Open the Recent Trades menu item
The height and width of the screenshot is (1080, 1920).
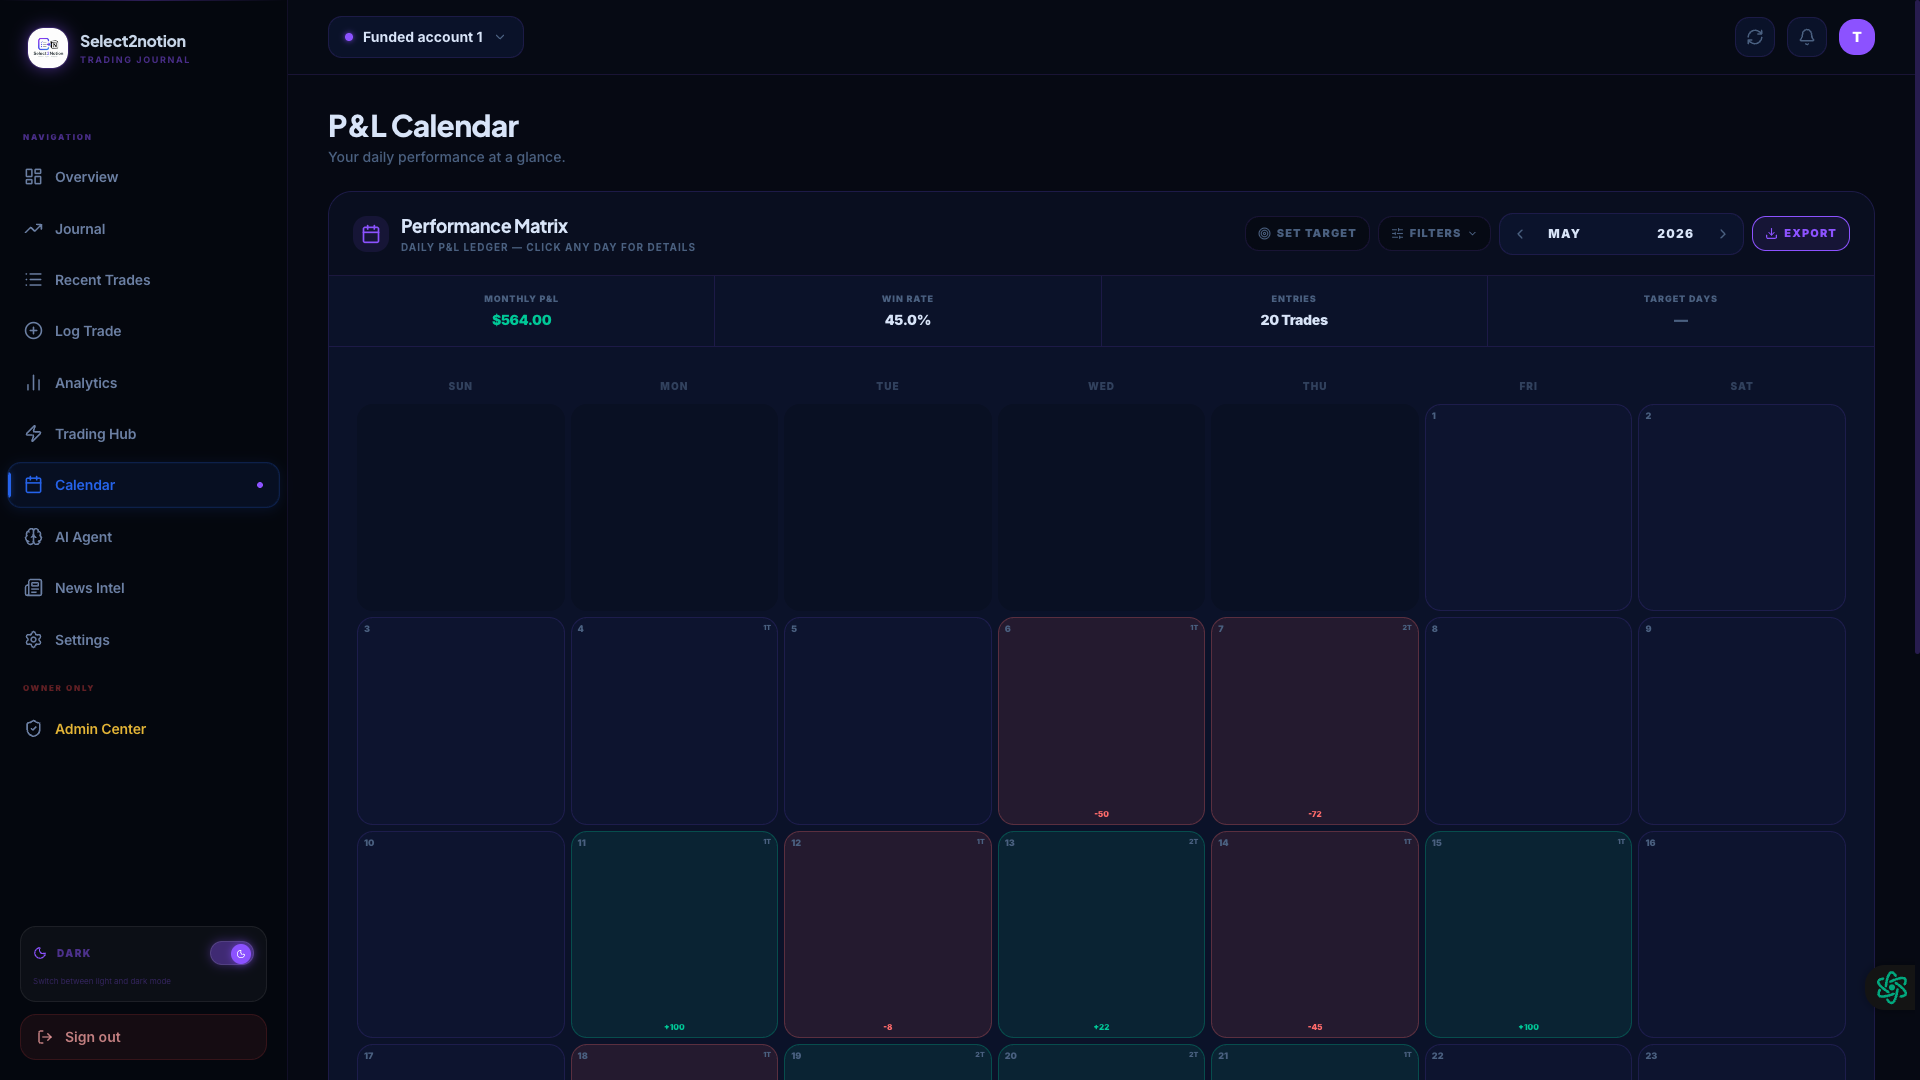144,280
